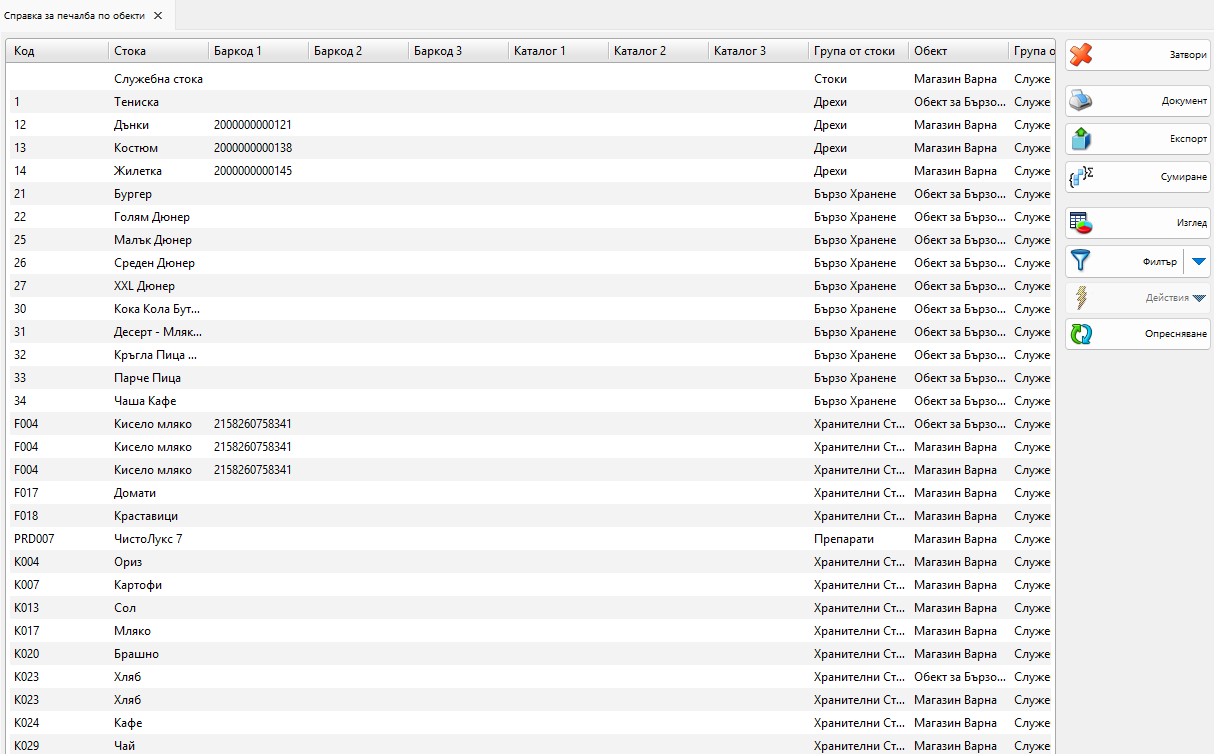The image size is (1214, 754).
Task: Click the Баркод 1 column header
Action: pos(257,51)
